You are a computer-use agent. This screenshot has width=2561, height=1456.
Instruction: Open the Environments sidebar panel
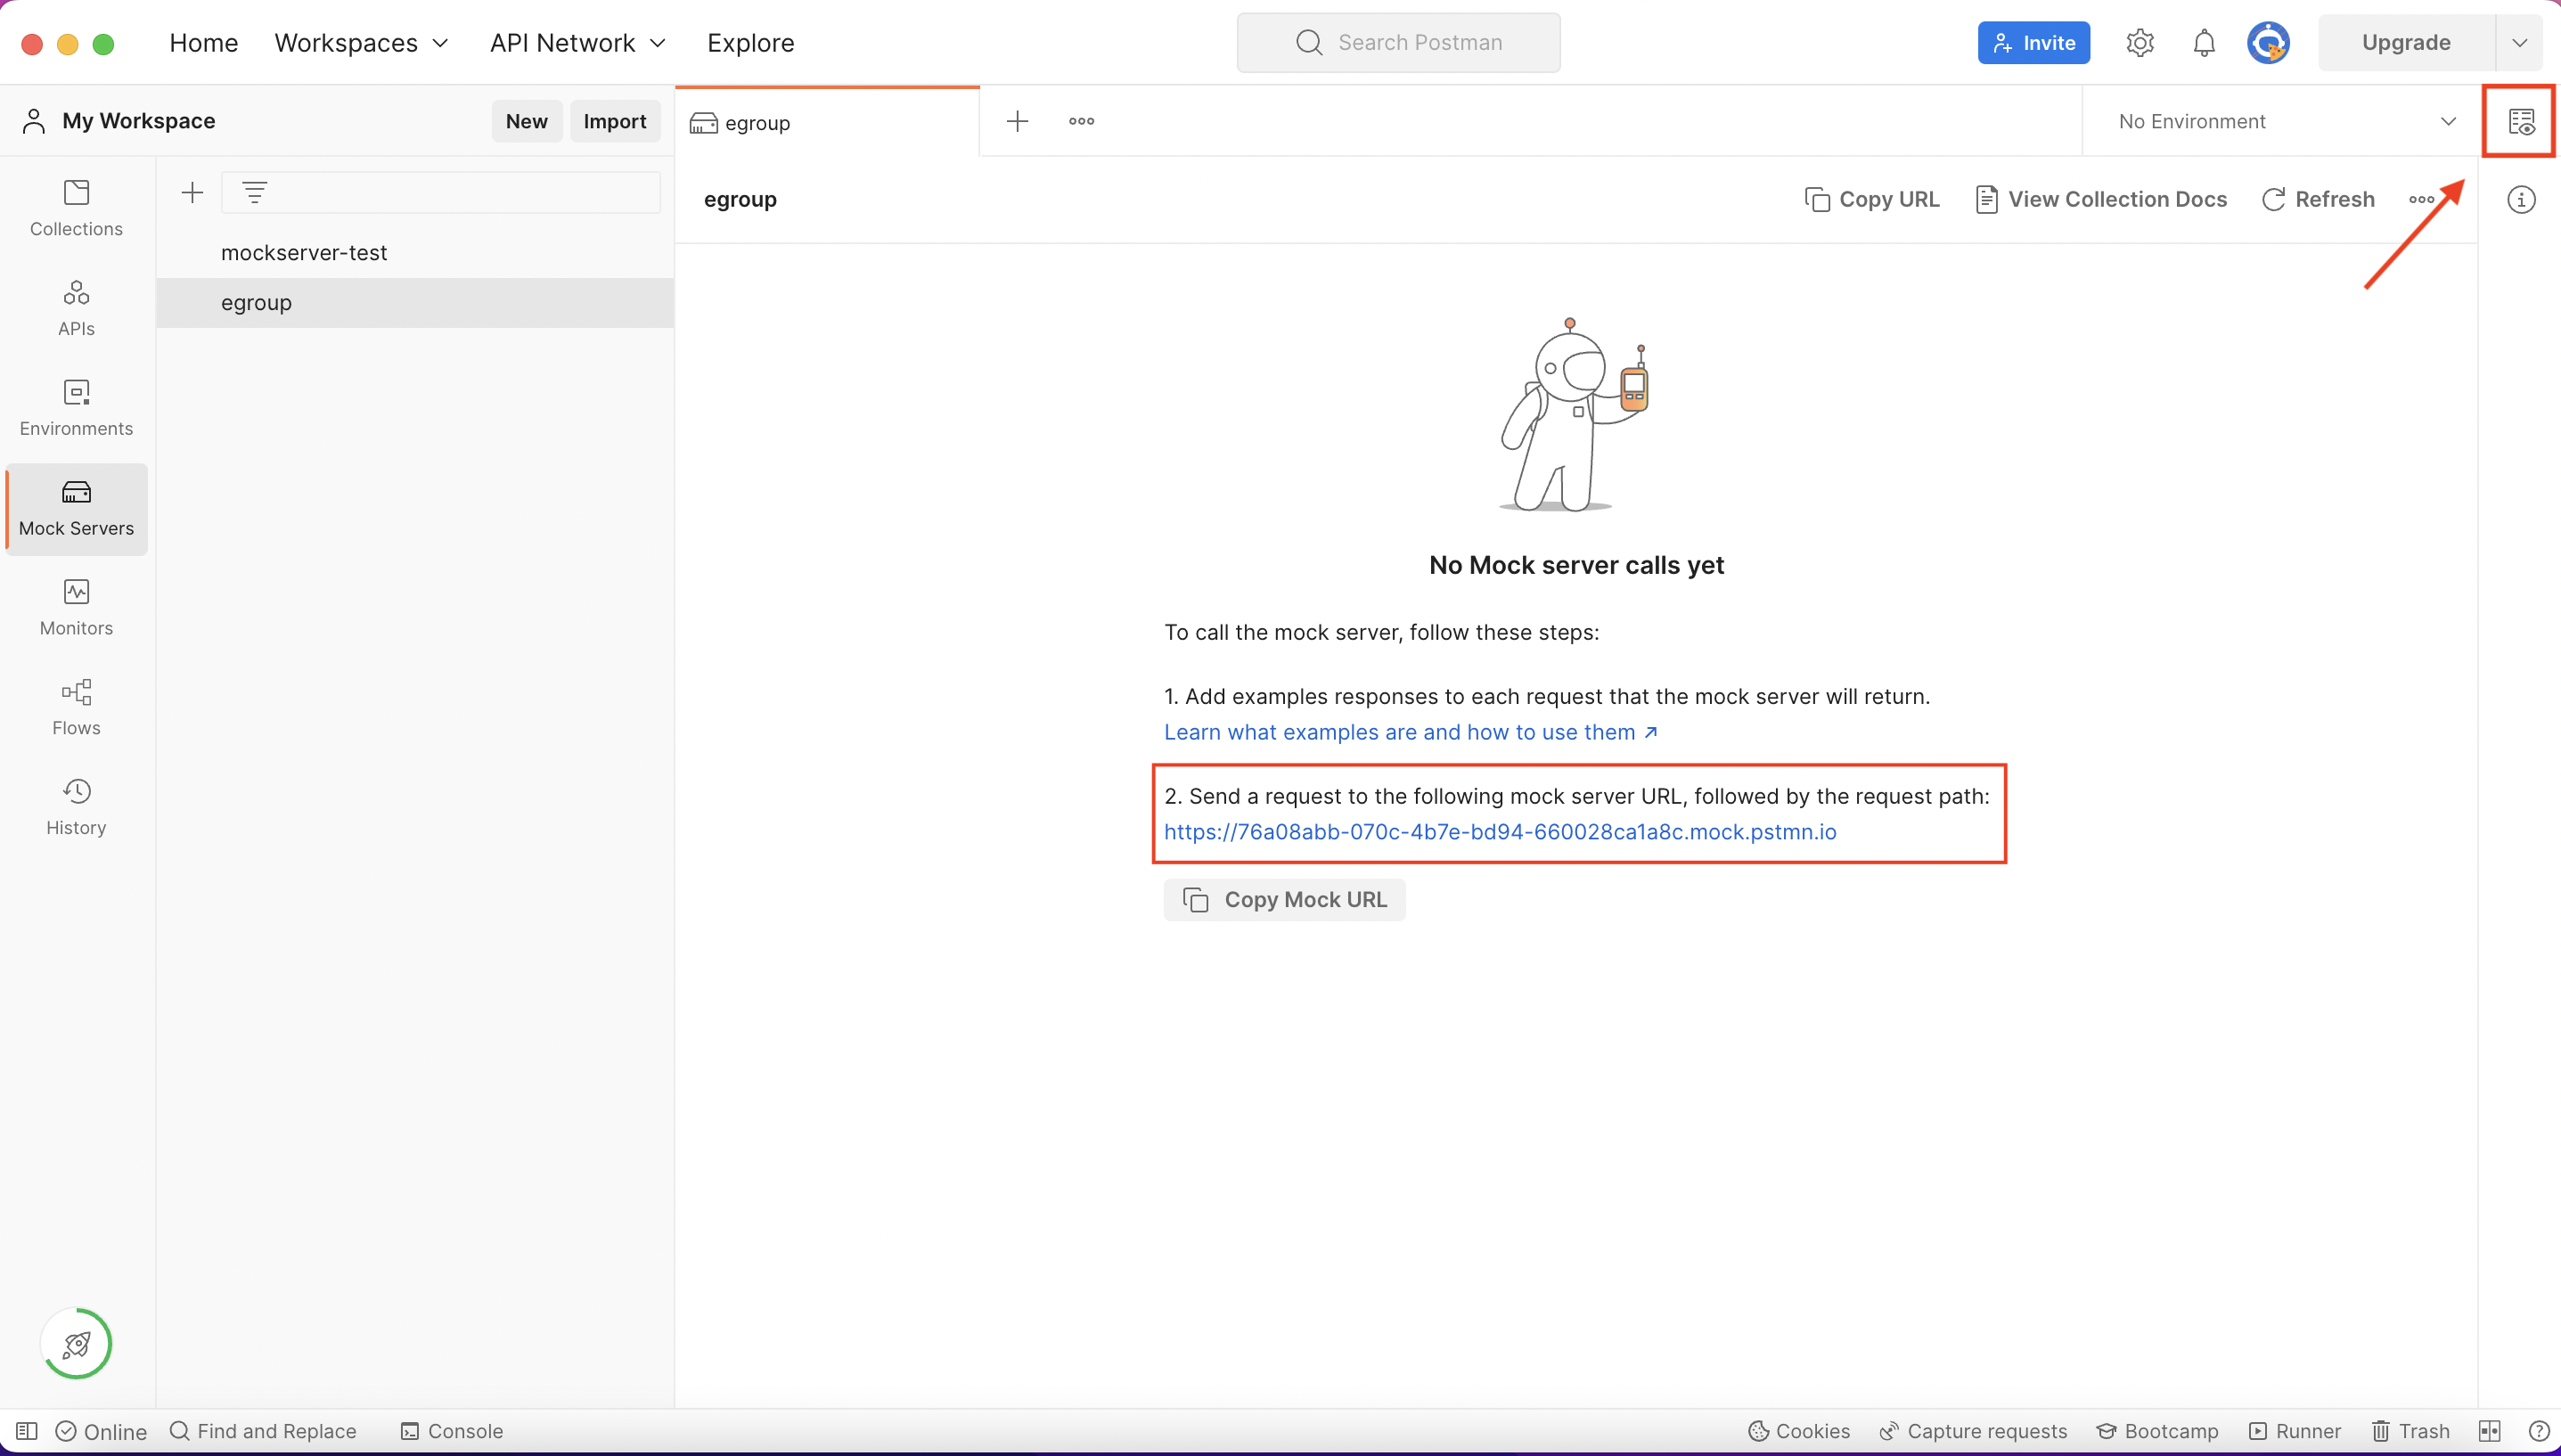(75, 407)
